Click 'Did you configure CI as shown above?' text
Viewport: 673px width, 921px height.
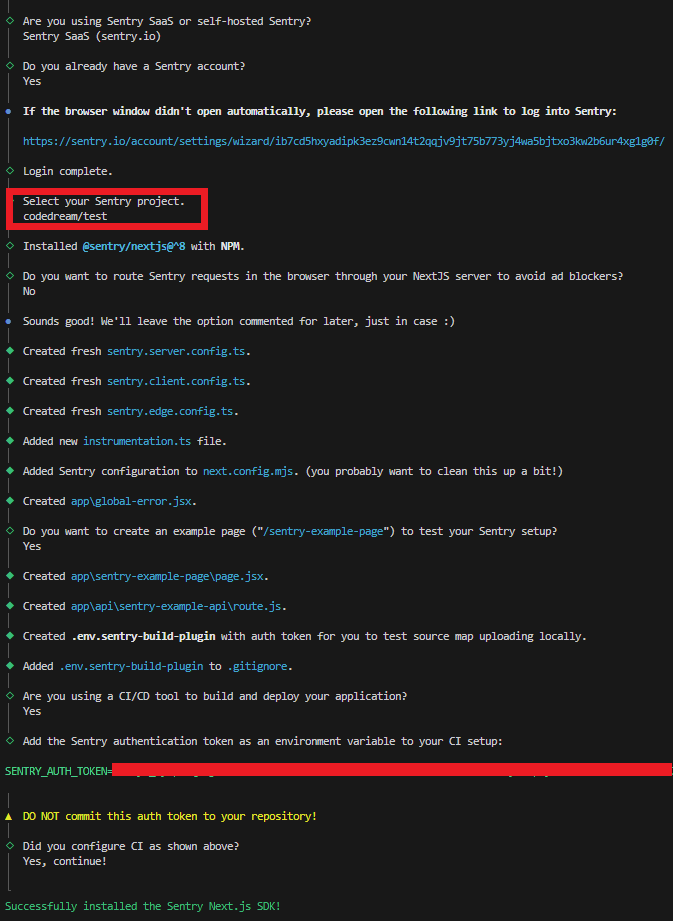click(x=131, y=846)
